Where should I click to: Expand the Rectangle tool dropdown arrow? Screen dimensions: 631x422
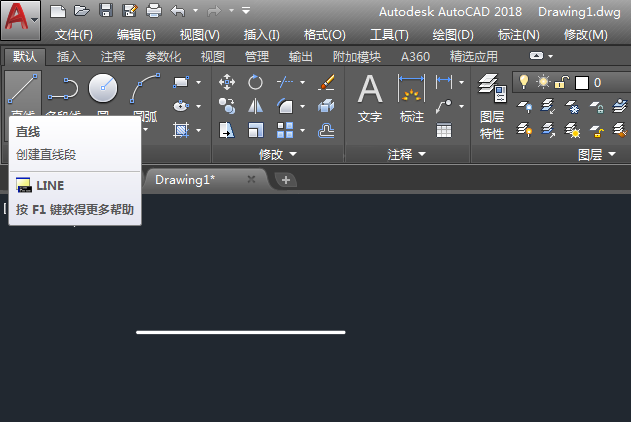[198, 82]
